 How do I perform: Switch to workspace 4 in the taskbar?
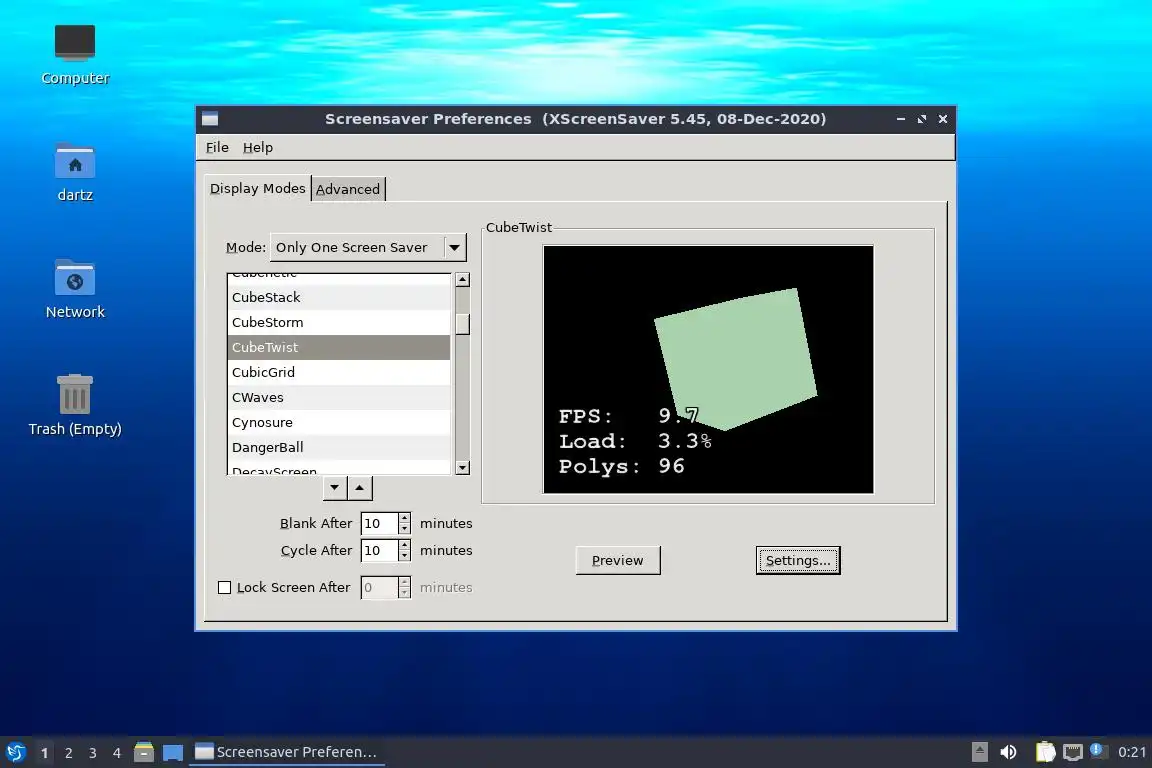coord(117,753)
